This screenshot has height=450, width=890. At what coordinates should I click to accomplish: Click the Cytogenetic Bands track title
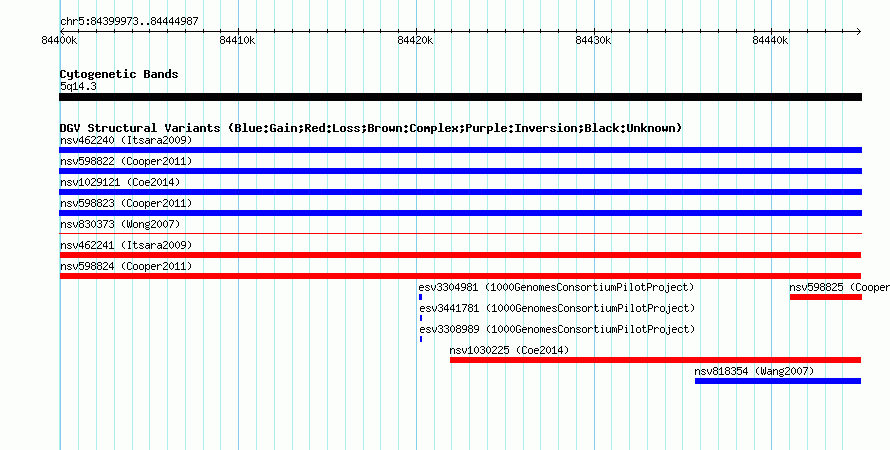coord(119,74)
